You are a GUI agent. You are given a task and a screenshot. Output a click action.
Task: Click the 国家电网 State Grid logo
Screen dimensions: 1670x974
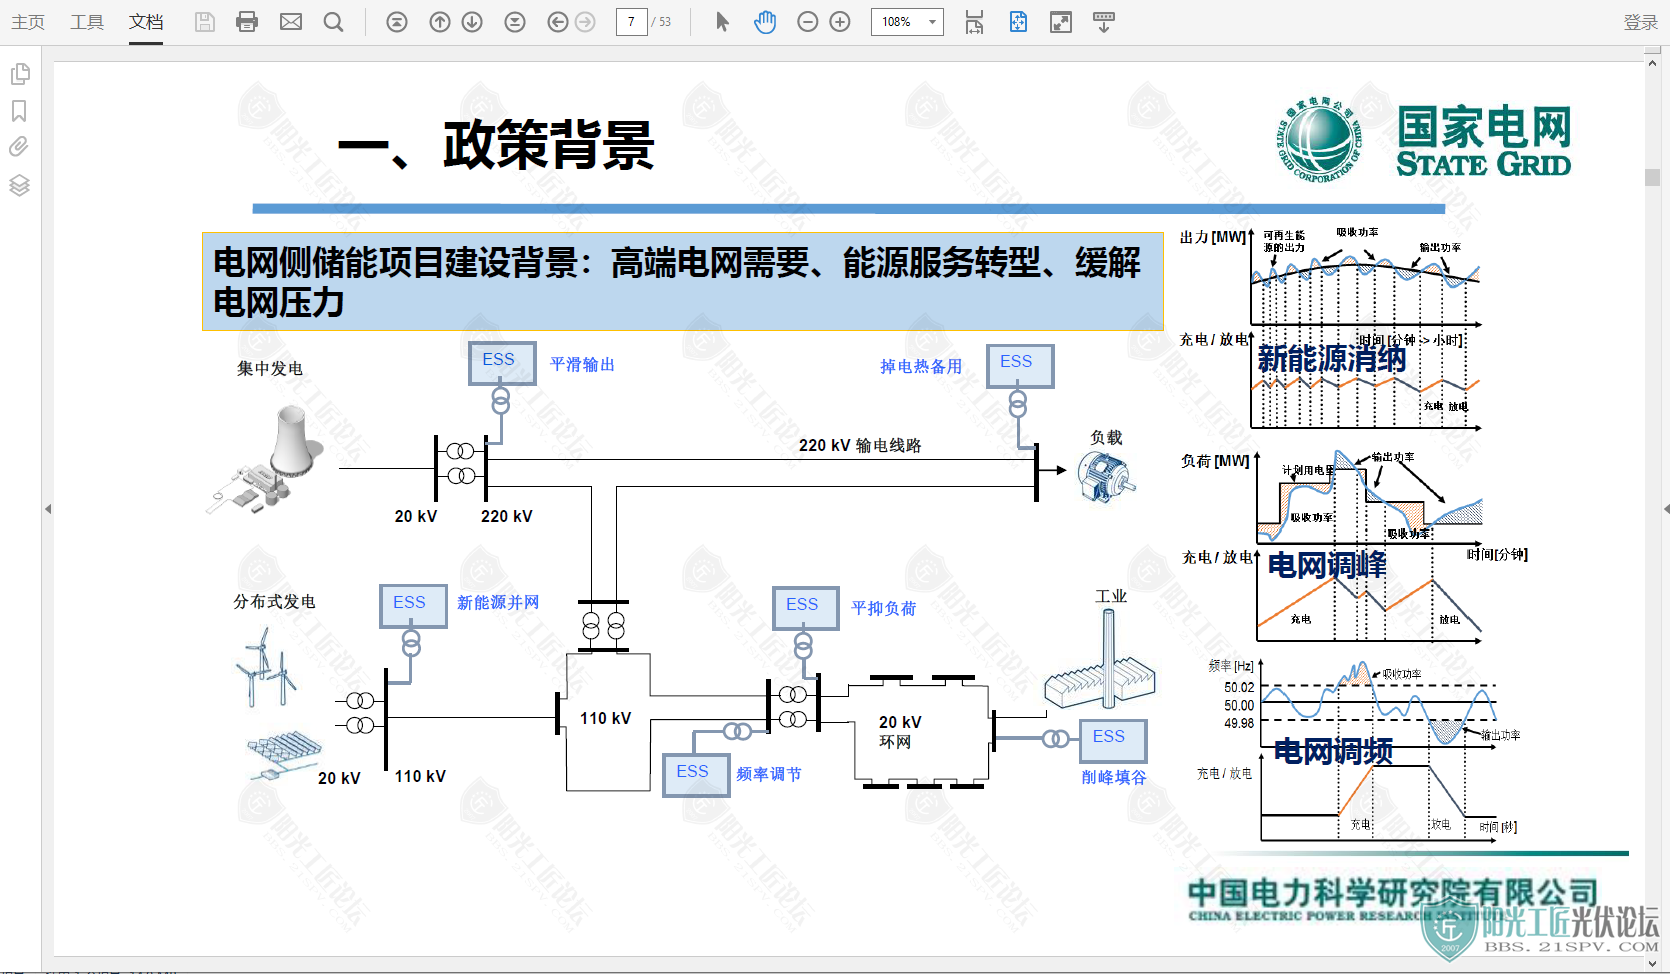1423,142
